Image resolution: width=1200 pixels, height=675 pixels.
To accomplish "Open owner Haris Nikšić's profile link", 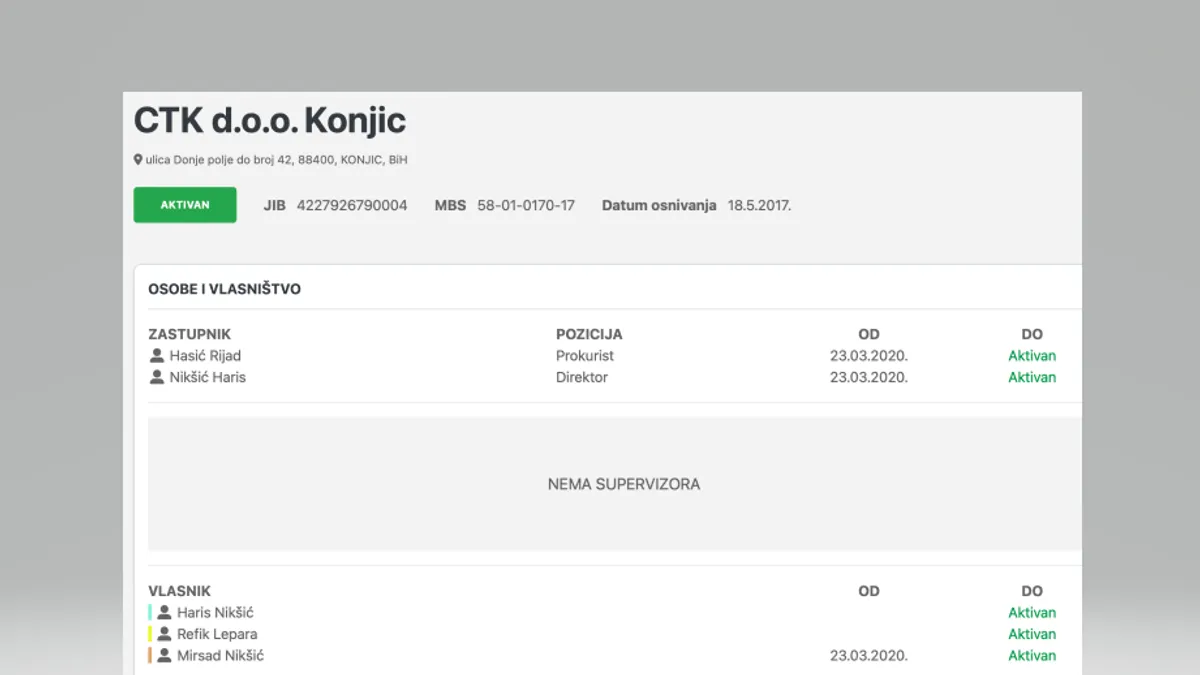I will [215, 613].
